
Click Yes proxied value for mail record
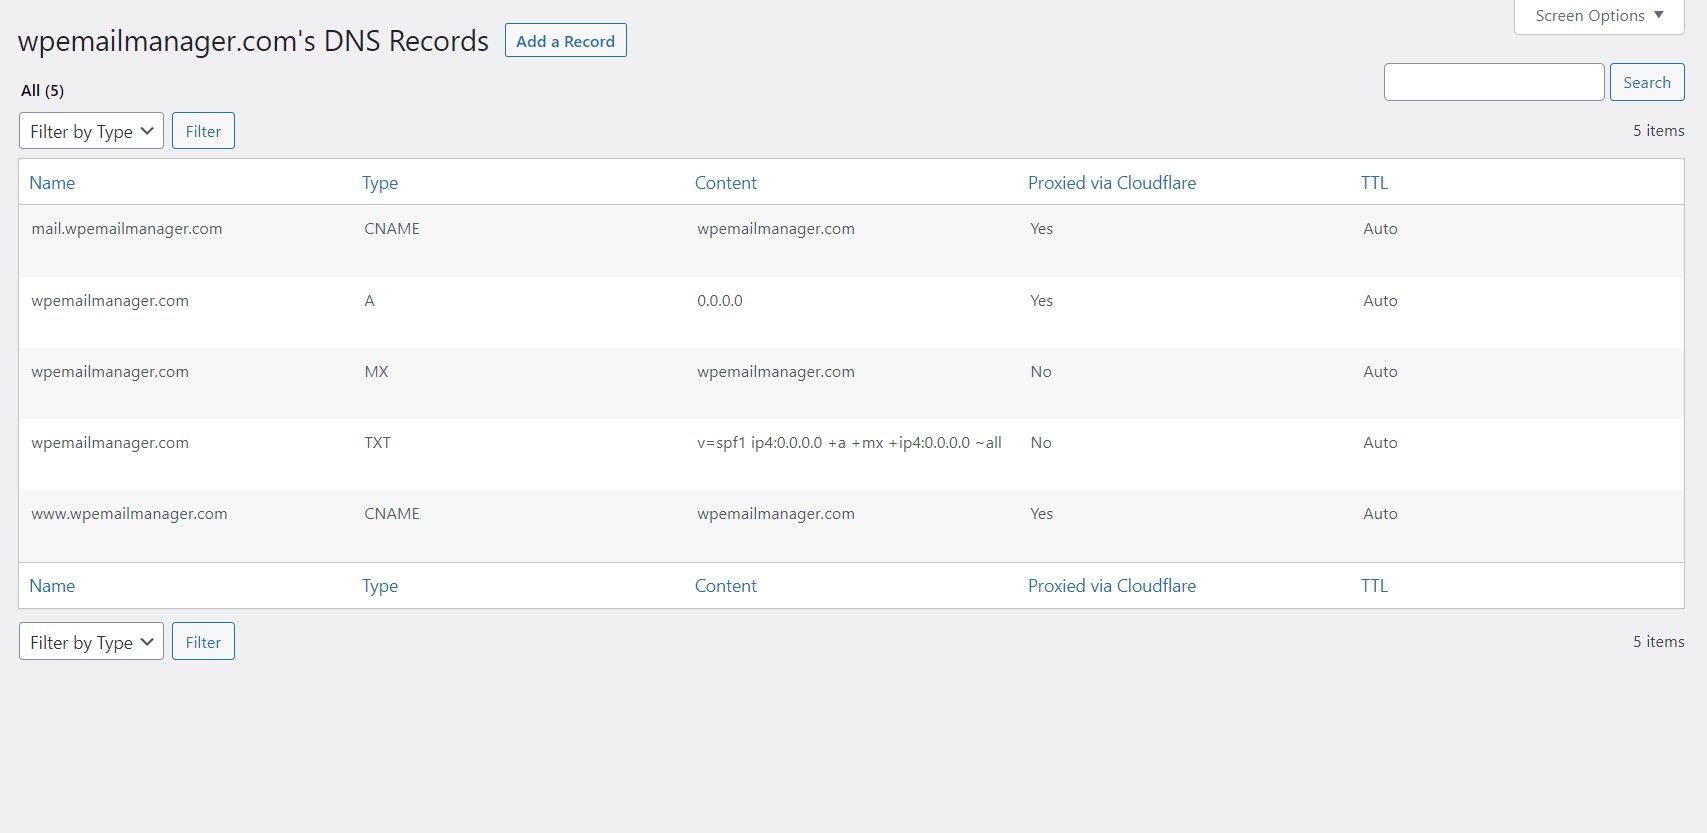[1041, 229]
